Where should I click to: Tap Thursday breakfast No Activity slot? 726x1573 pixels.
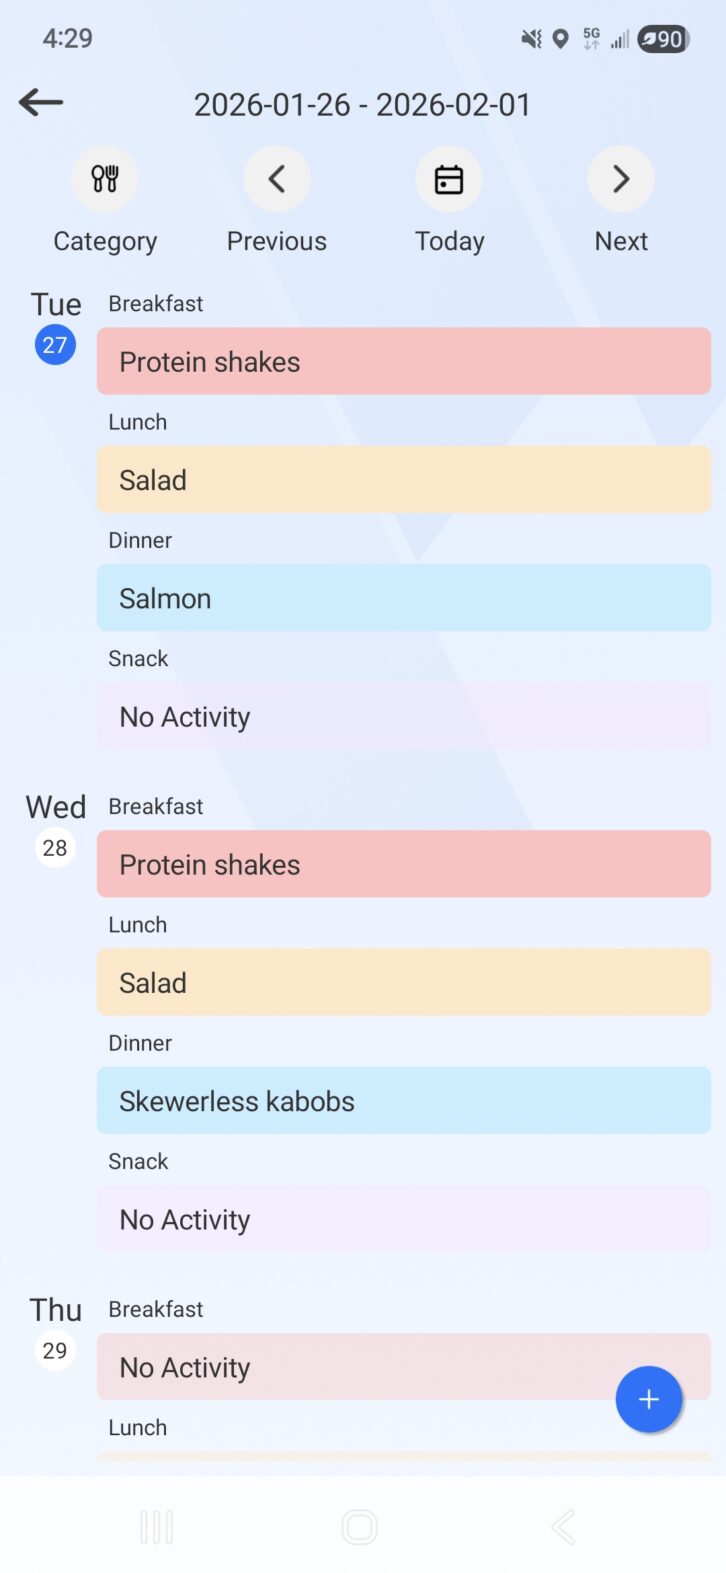click(x=350, y=1367)
